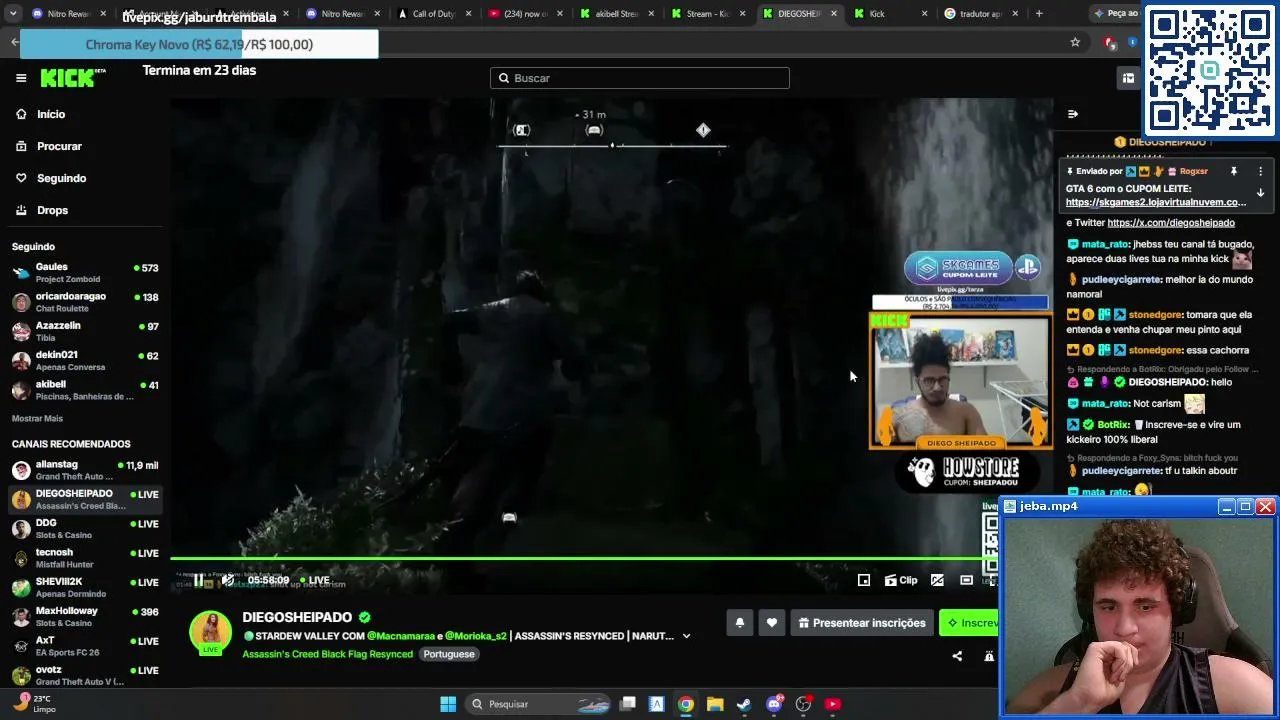Click Presentear inscrições button
This screenshot has width=1280, height=720.
point(862,623)
